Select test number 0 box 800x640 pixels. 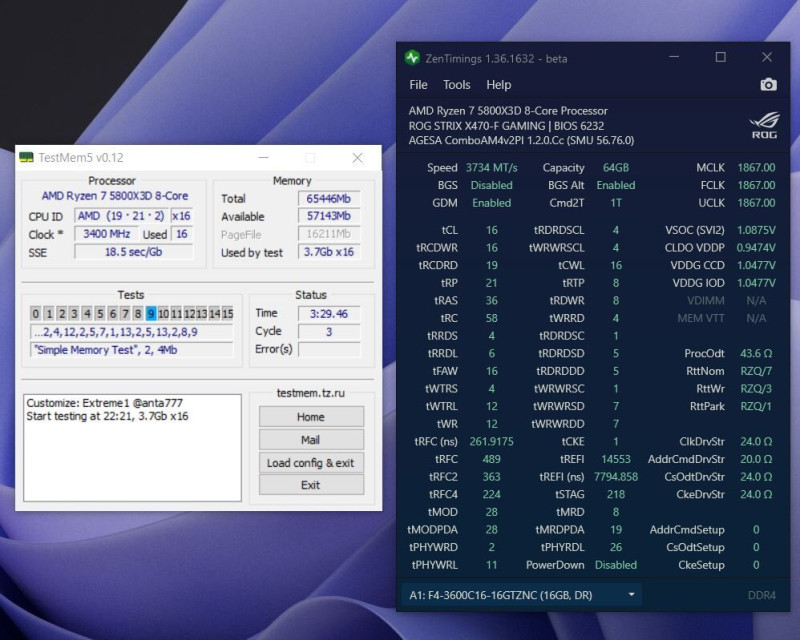coord(35,313)
